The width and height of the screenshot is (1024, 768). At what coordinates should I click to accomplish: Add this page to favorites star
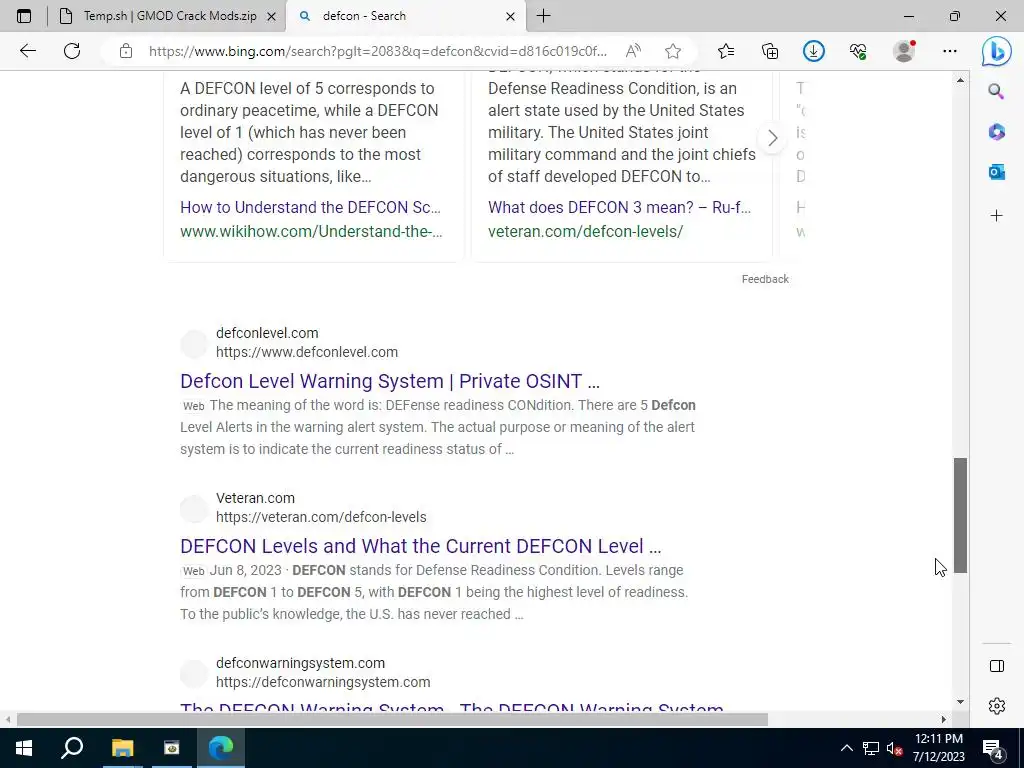(673, 51)
